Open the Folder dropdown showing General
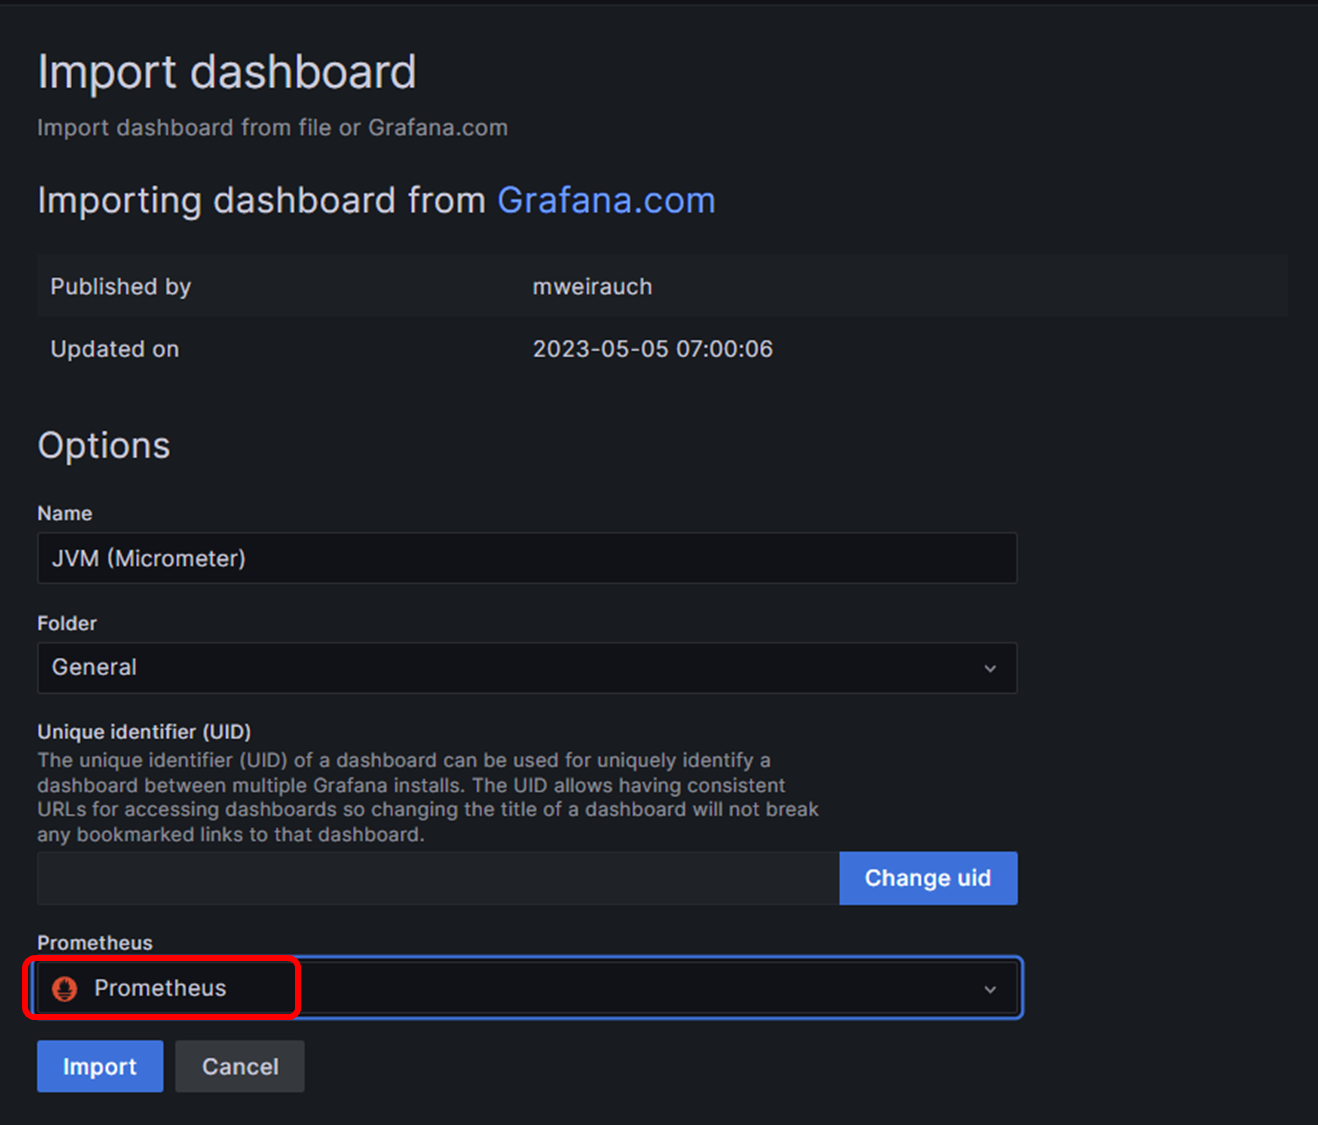Image resolution: width=1318 pixels, height=1125 pixels. click(527, 668)
